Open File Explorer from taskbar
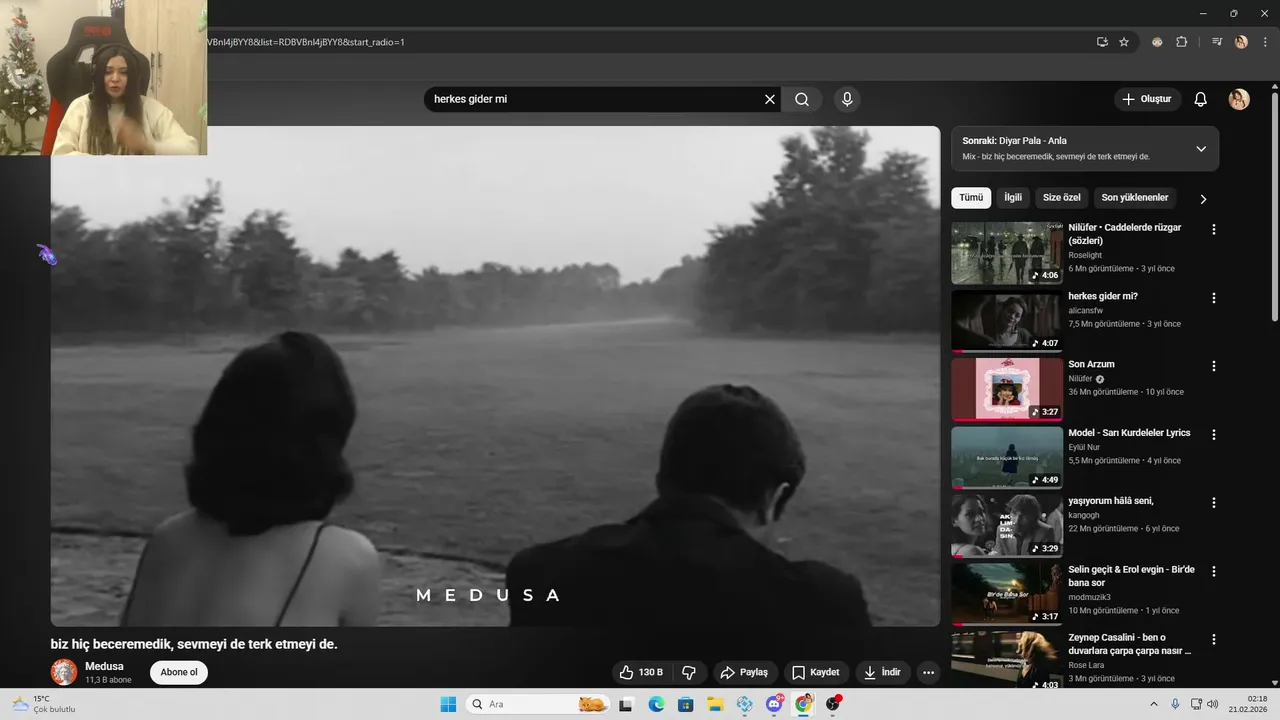The image size is (1280, 720). 715,704
